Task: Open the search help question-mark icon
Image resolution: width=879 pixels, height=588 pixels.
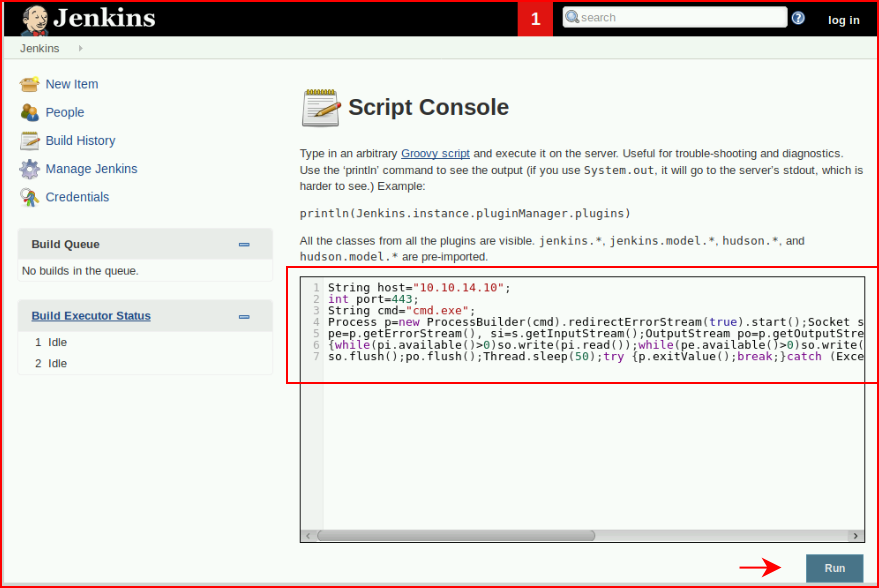Action: click(798, 18)
